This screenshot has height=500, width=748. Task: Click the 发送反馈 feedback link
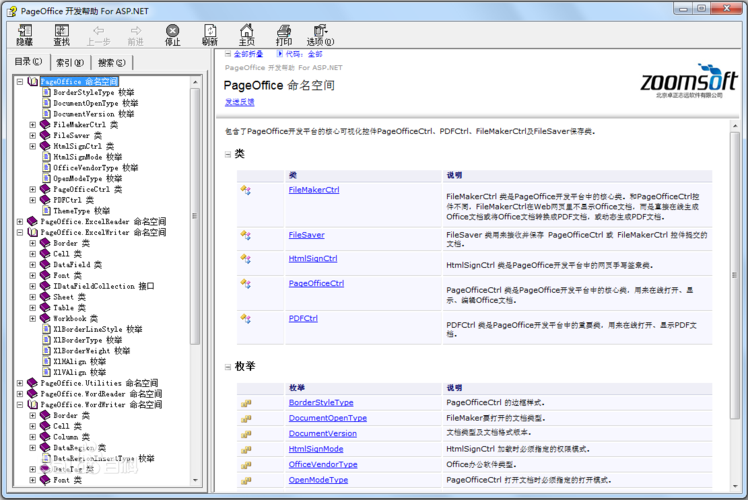click(239, 102)
